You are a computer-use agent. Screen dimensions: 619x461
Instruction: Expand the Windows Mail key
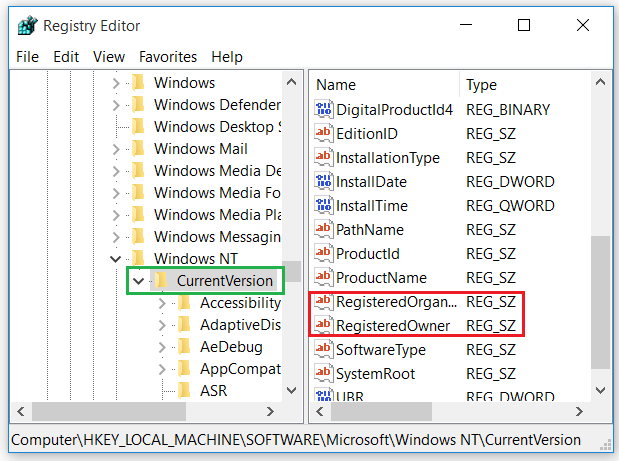[116, 149]
